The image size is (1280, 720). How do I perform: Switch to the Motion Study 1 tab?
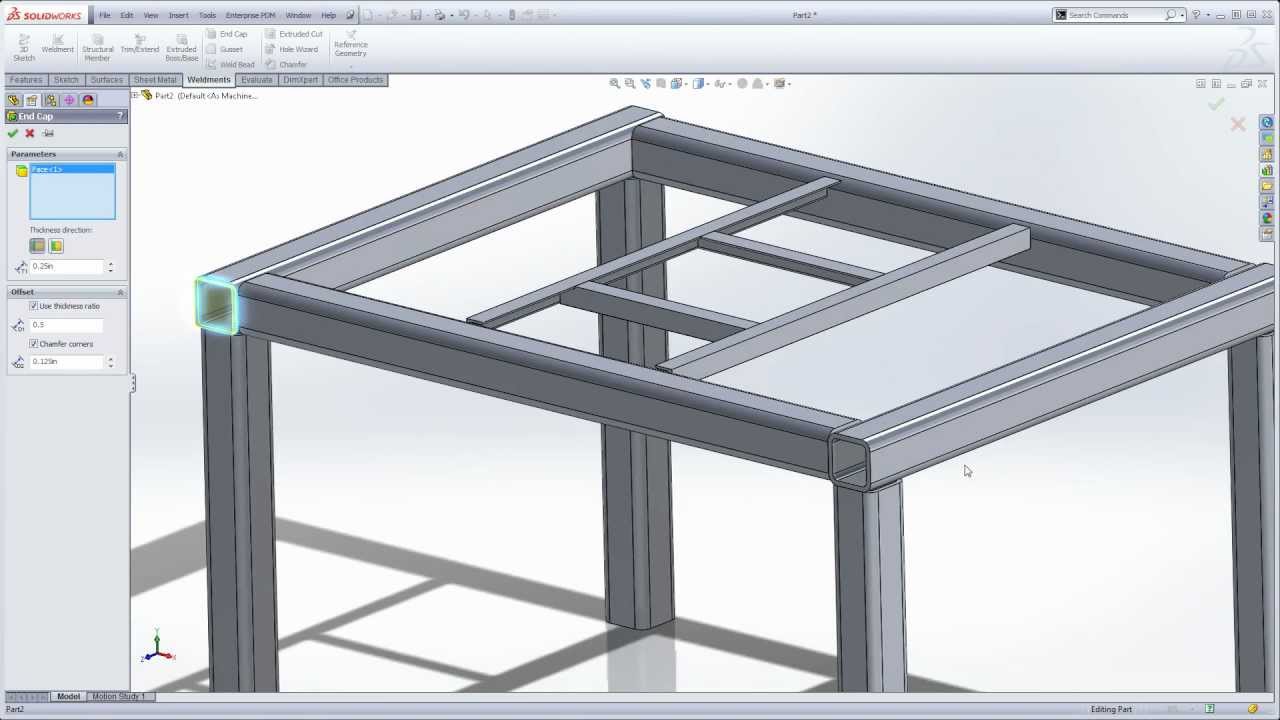tap(119, 696)
